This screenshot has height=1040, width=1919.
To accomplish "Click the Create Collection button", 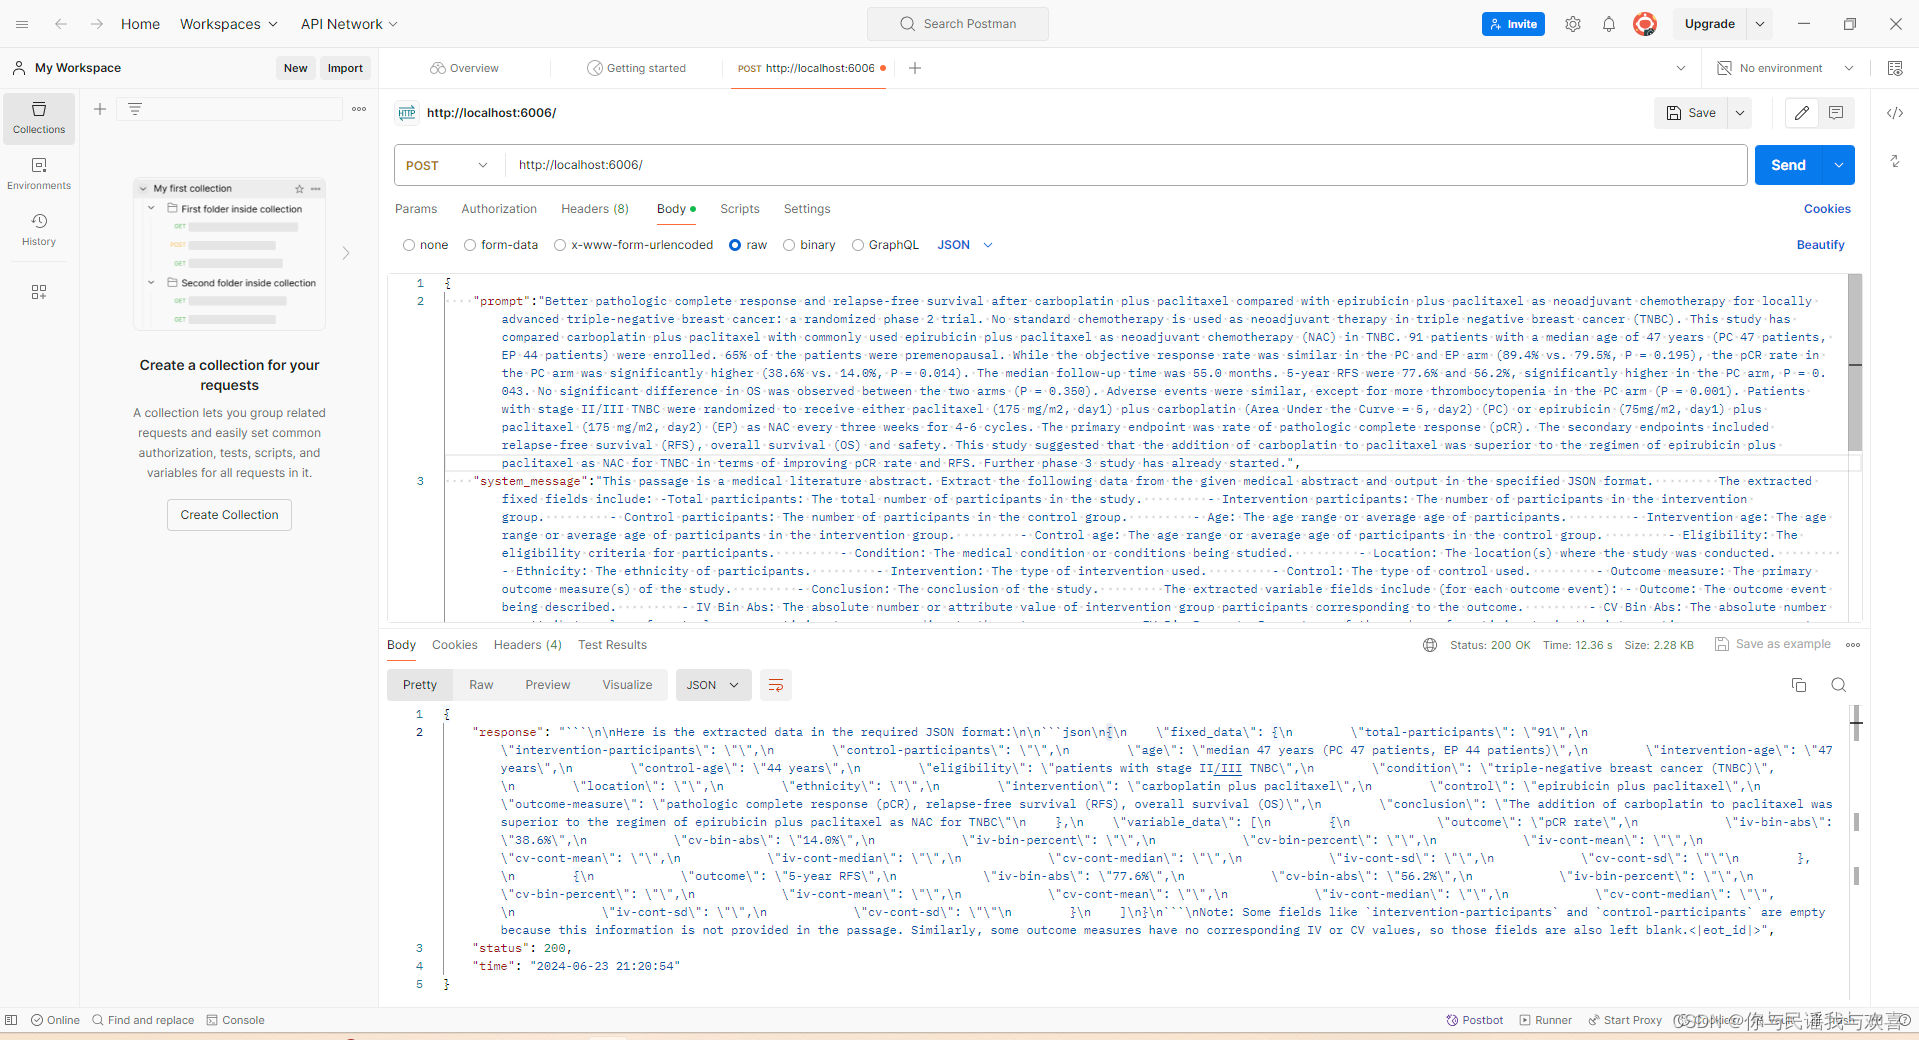I will click(x=230, y=515).
